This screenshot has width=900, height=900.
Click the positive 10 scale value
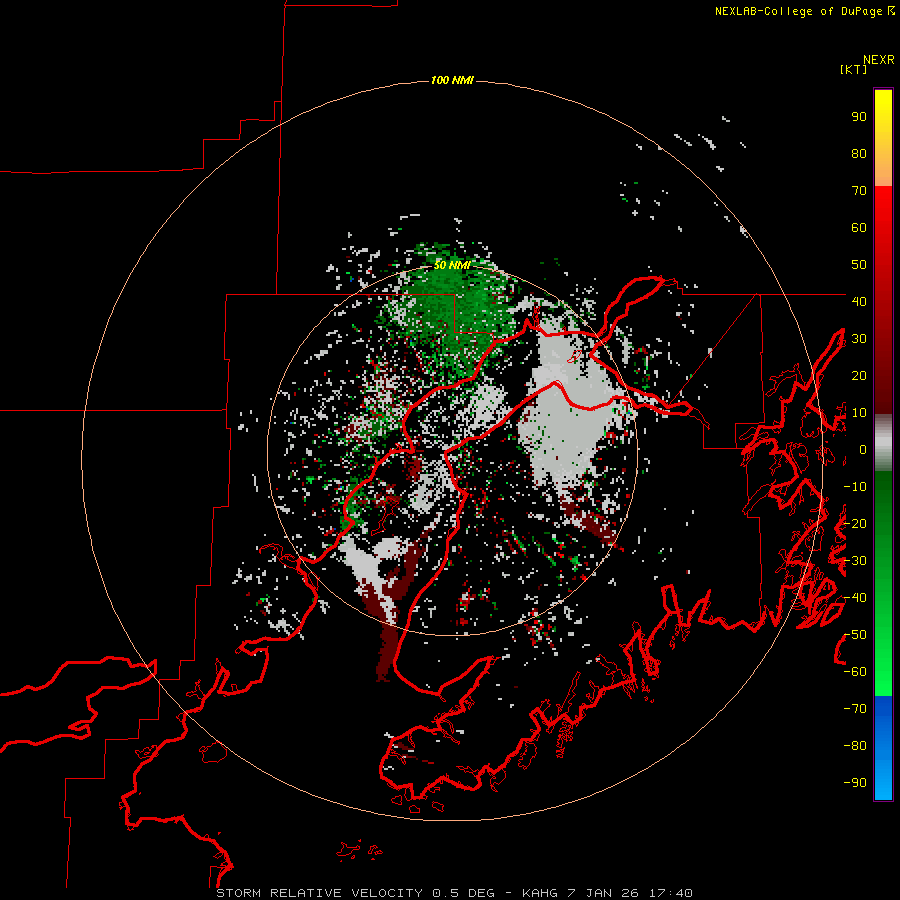click(x=859, y=413)
